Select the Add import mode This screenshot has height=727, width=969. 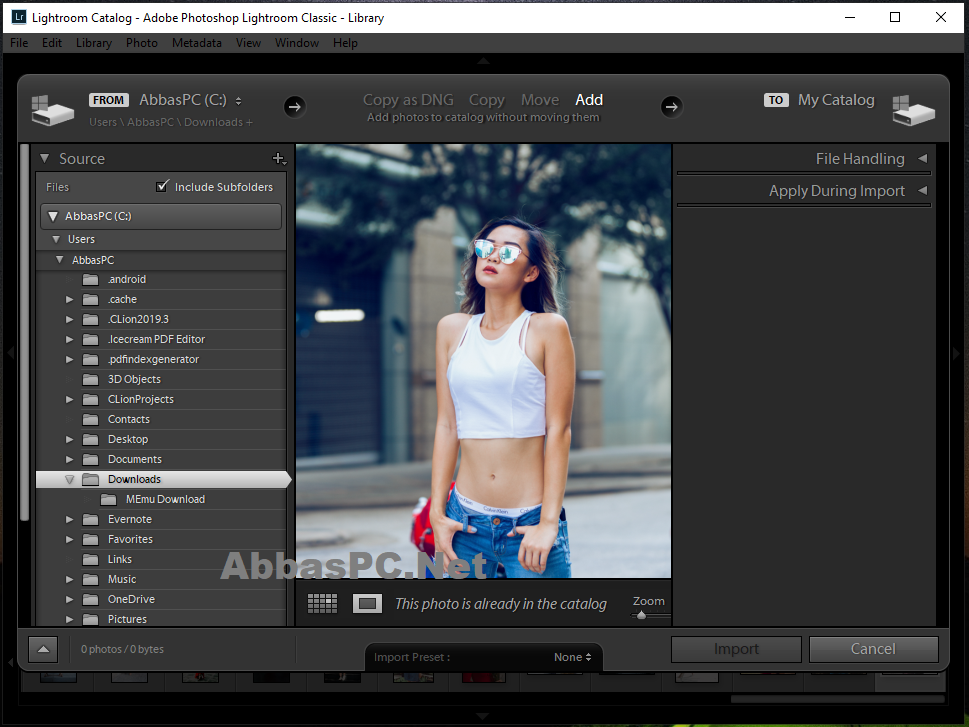click(x=588, y=99)
